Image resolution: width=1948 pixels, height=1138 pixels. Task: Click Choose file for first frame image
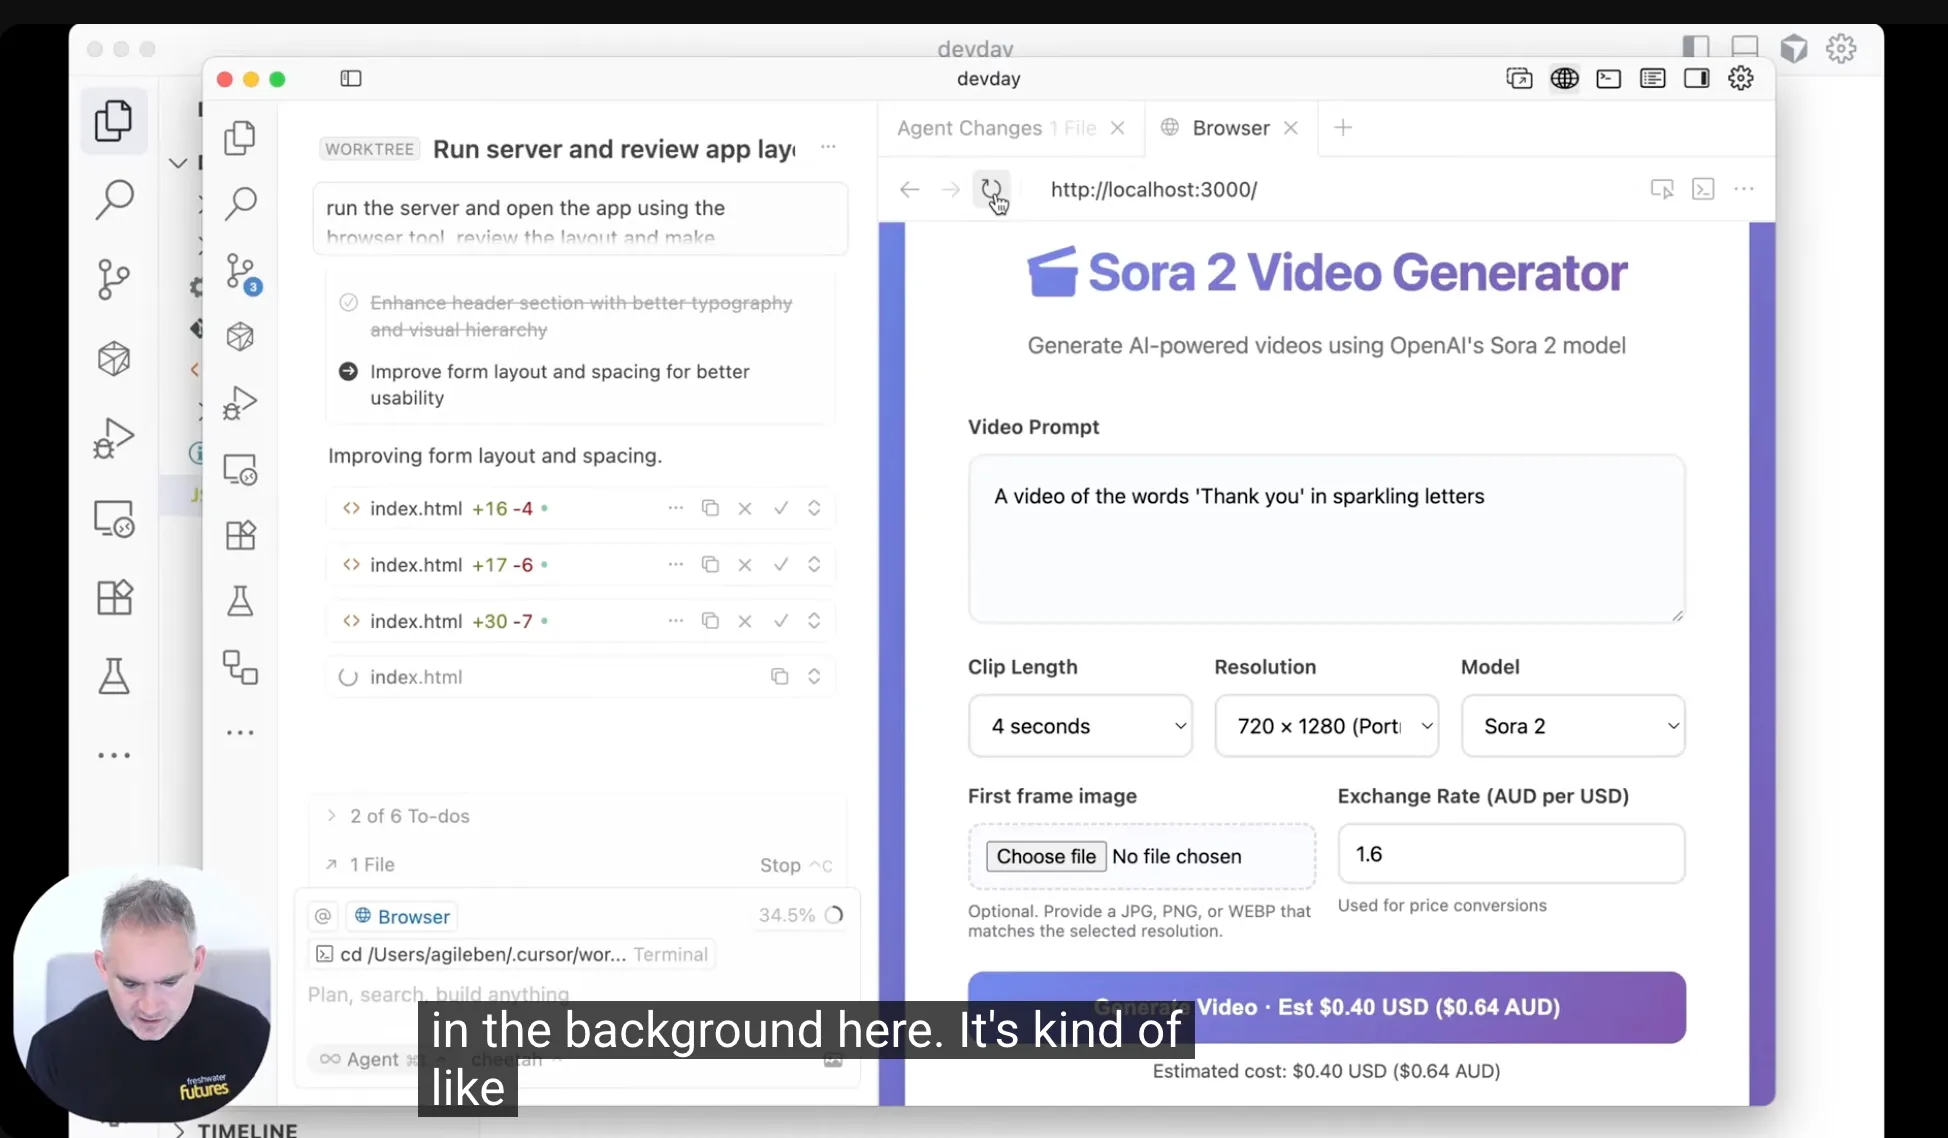coord(1046,856)
